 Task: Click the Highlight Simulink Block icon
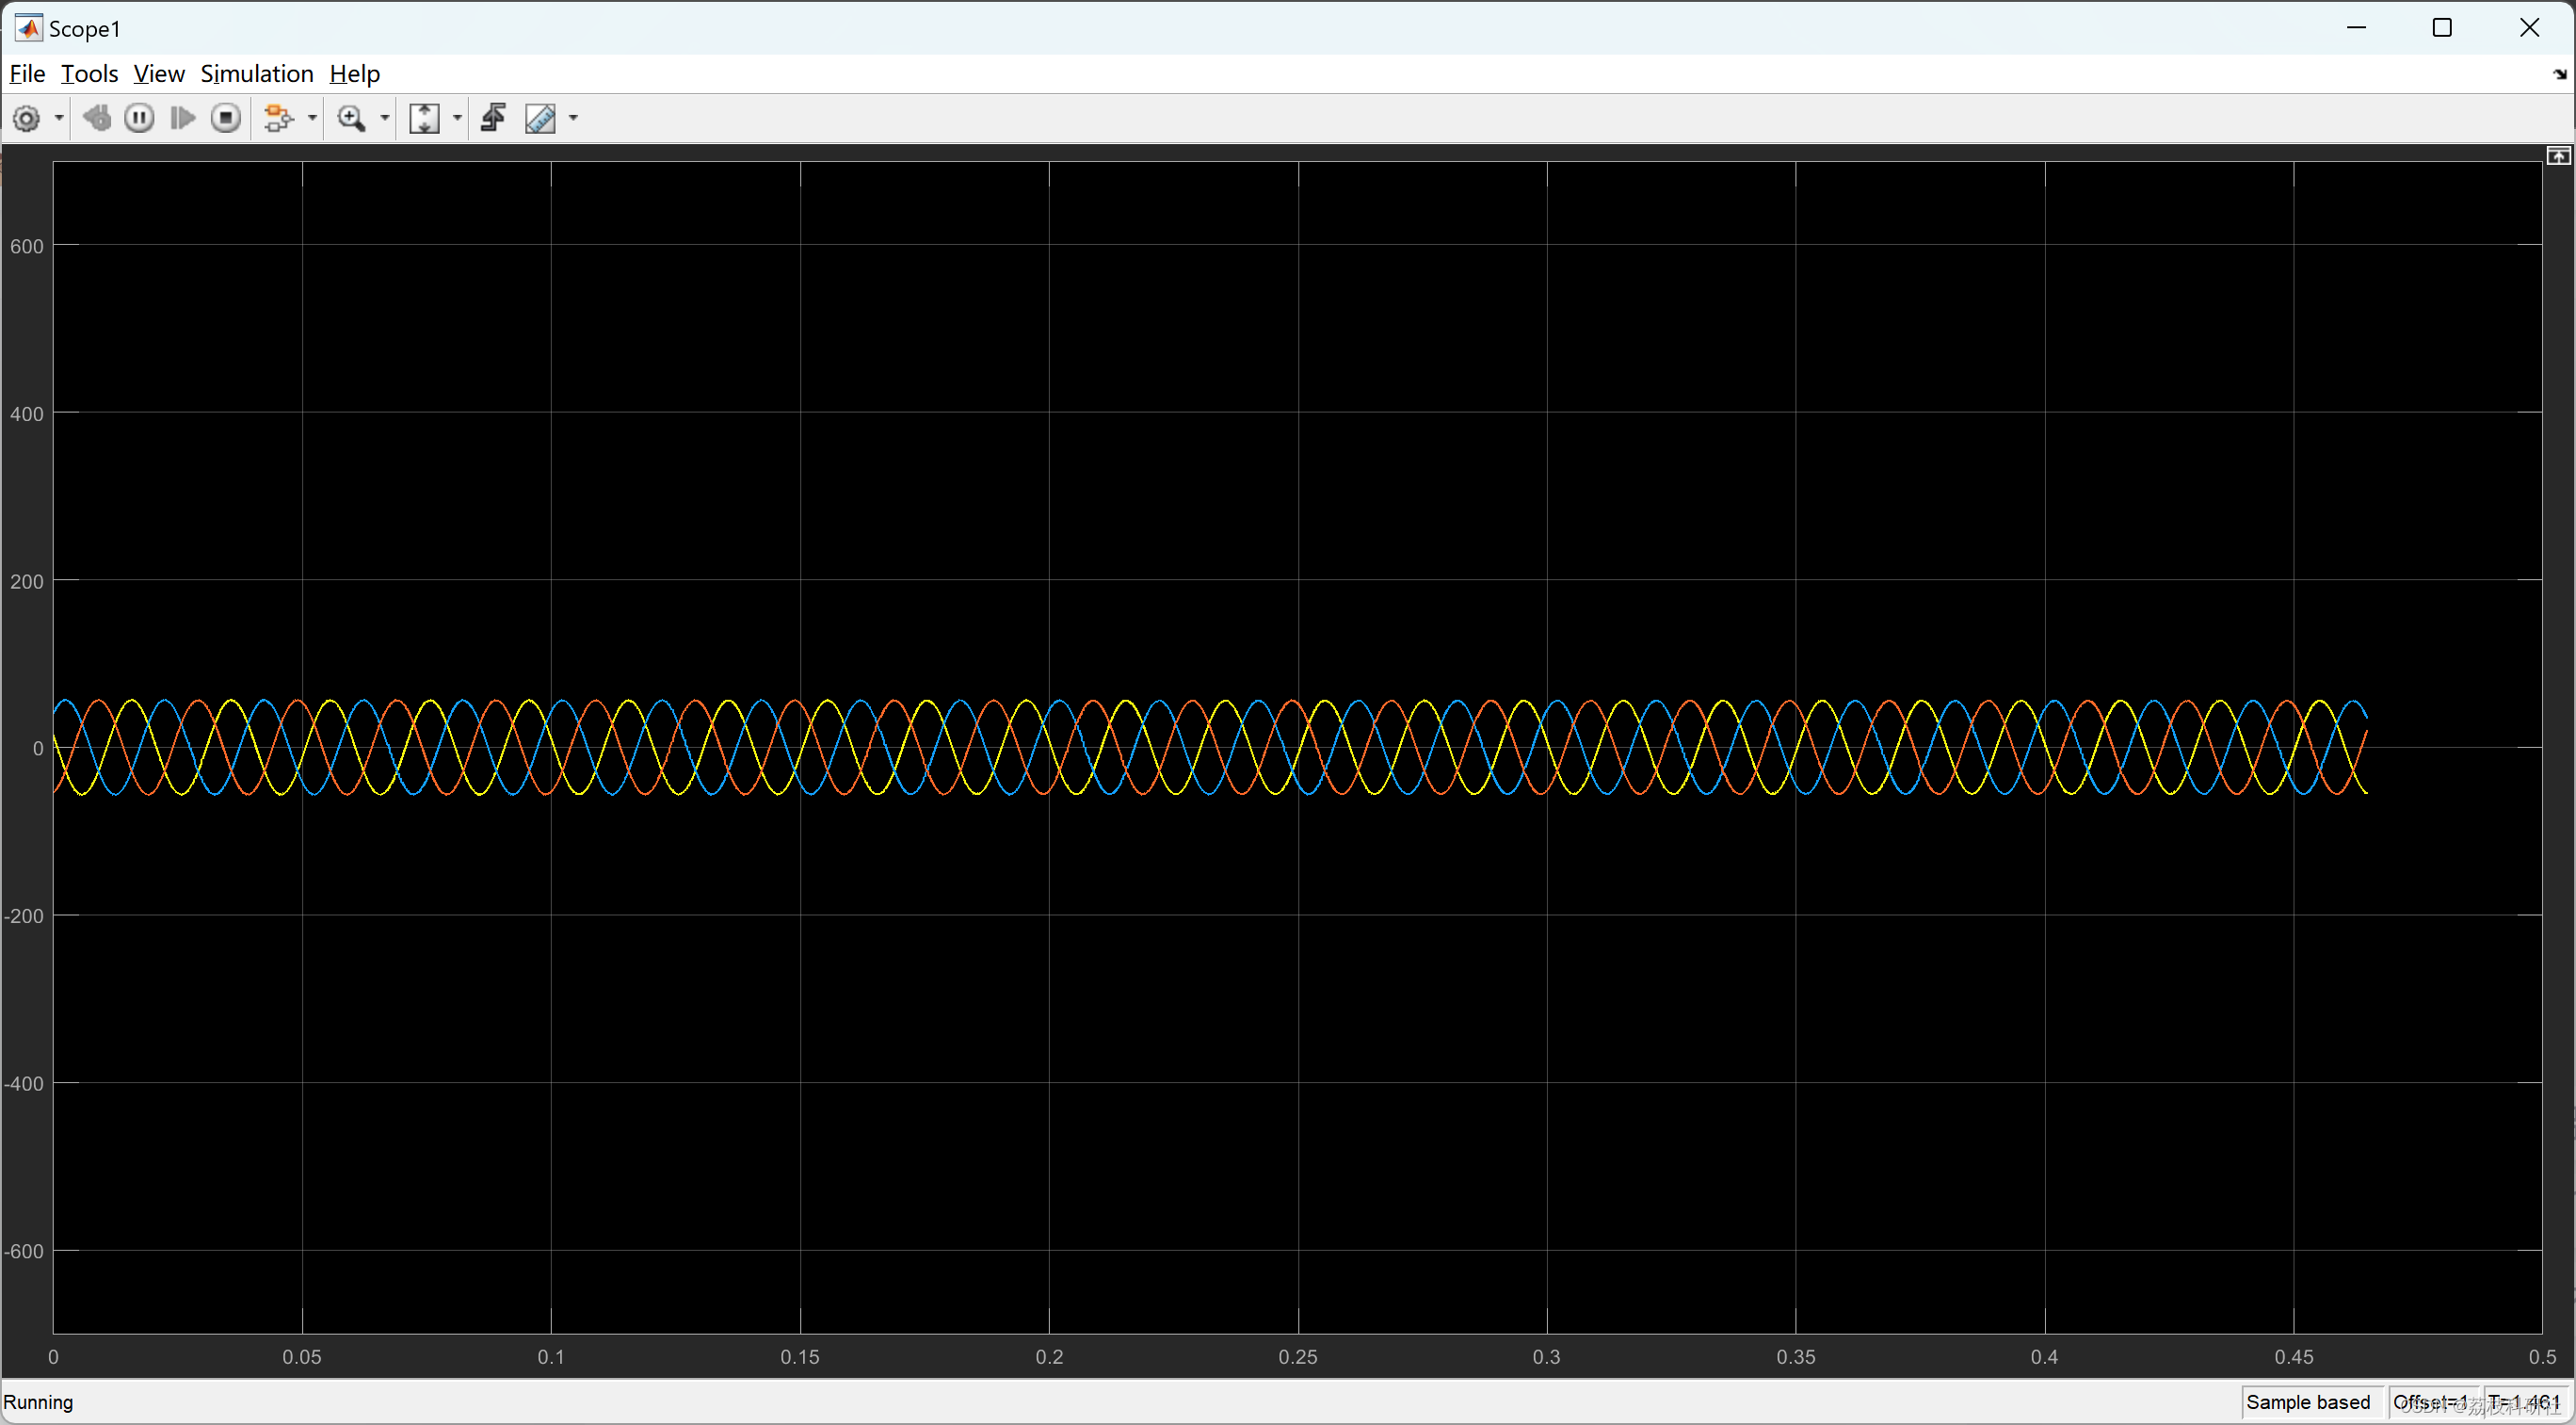pos(278,118)
